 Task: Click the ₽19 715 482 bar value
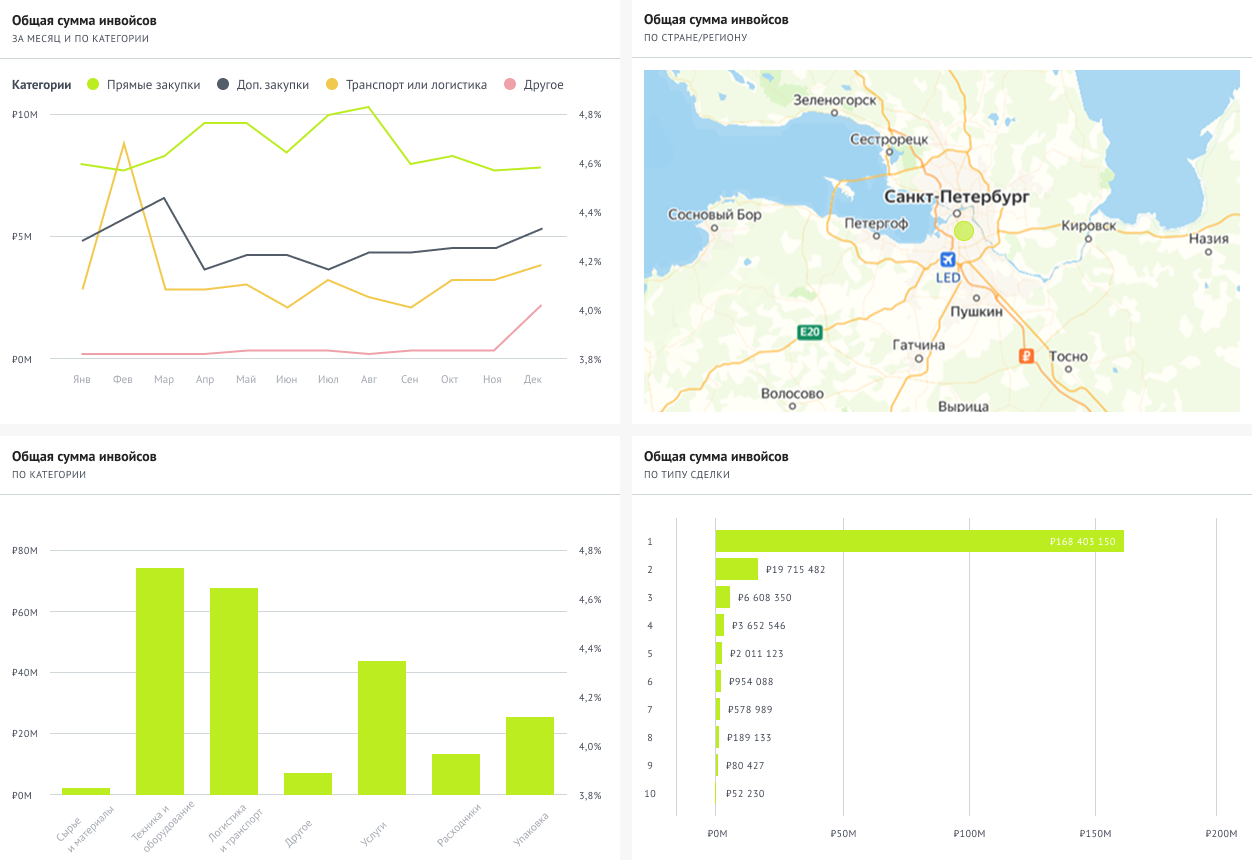795,569
